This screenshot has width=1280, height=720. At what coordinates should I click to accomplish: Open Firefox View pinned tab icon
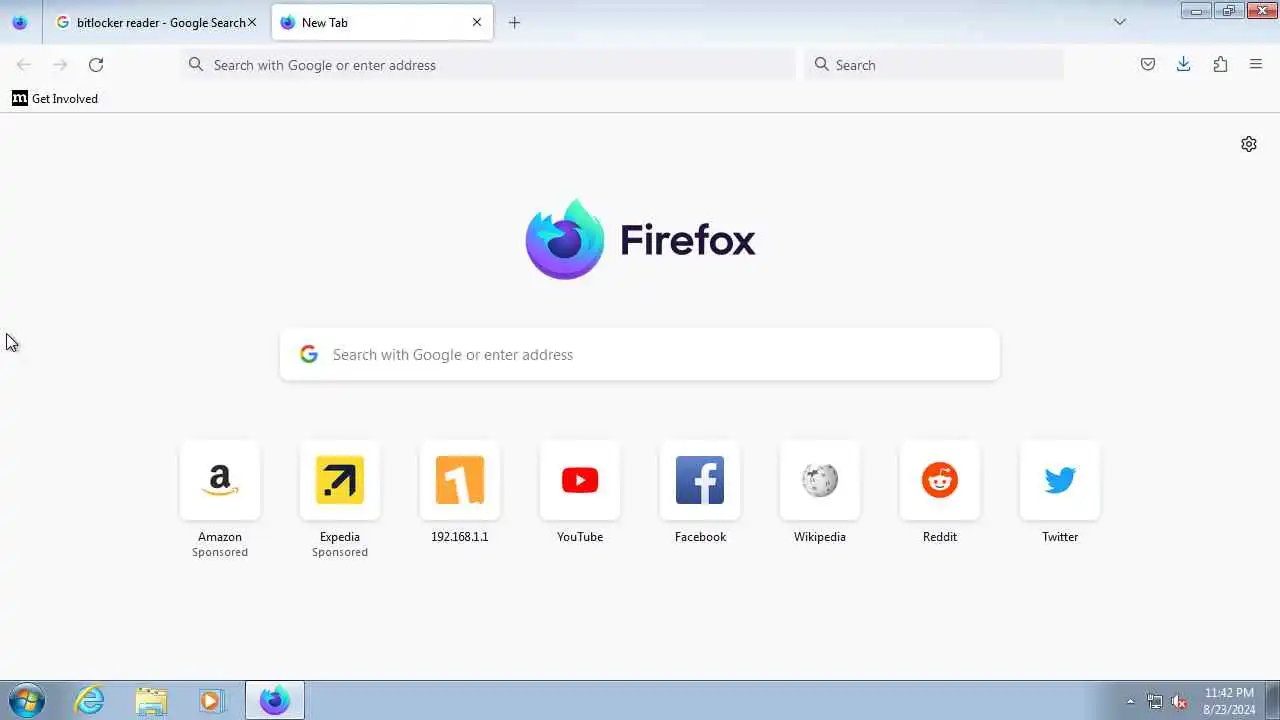[x=20, y=22]
